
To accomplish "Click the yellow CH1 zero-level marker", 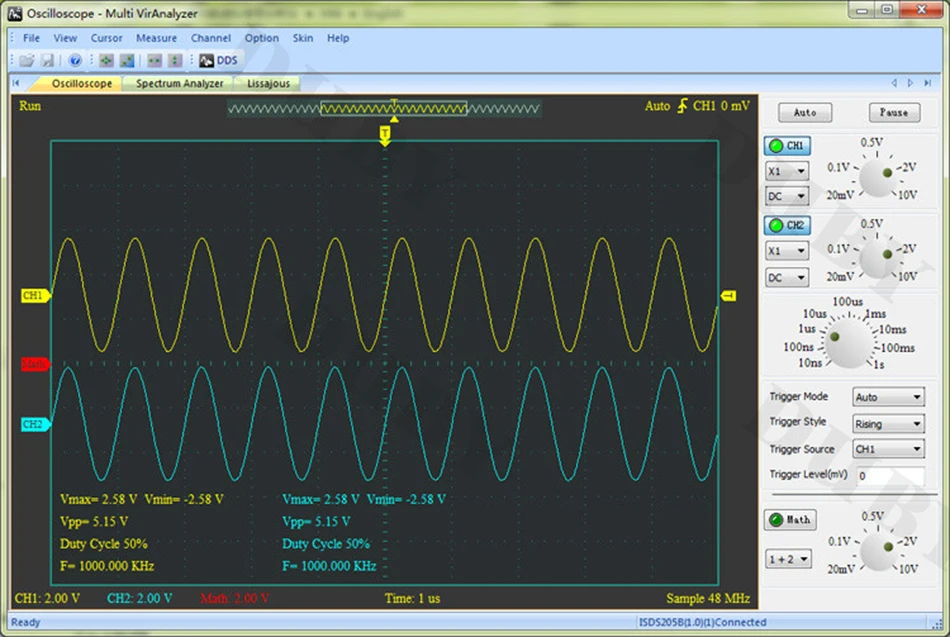I will click(x=34, y=296).
